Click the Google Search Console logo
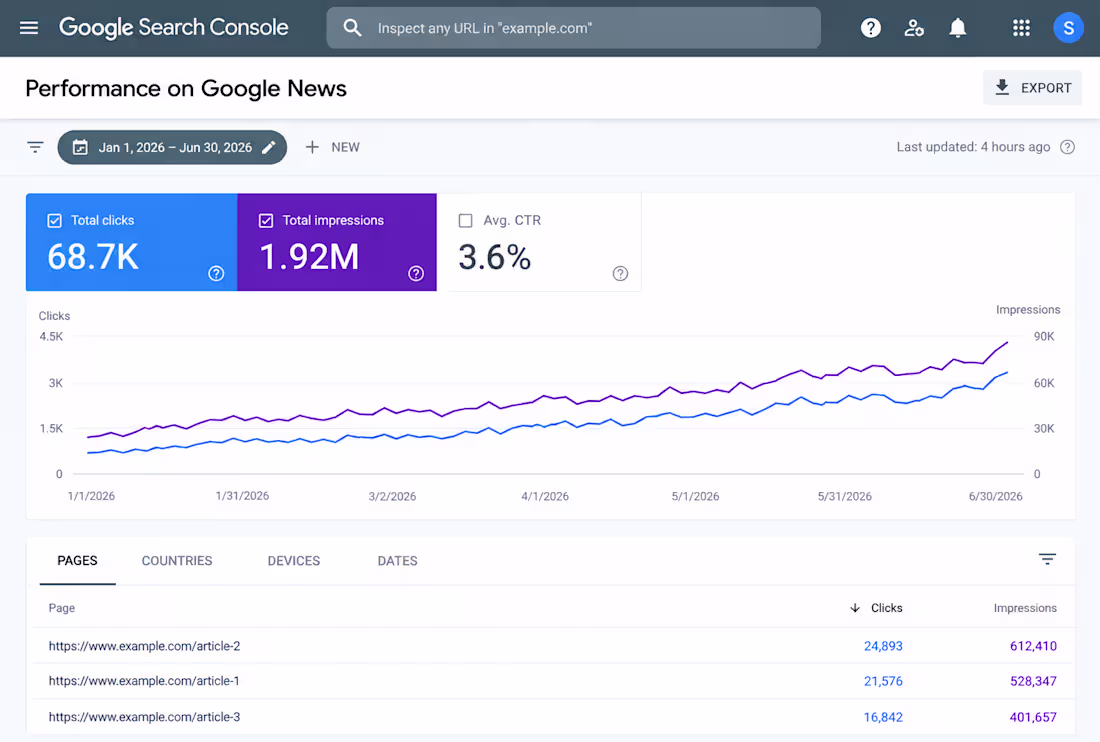Image resolution: width=1100 pixels, height=742 pixels. (x=173, y=27)
